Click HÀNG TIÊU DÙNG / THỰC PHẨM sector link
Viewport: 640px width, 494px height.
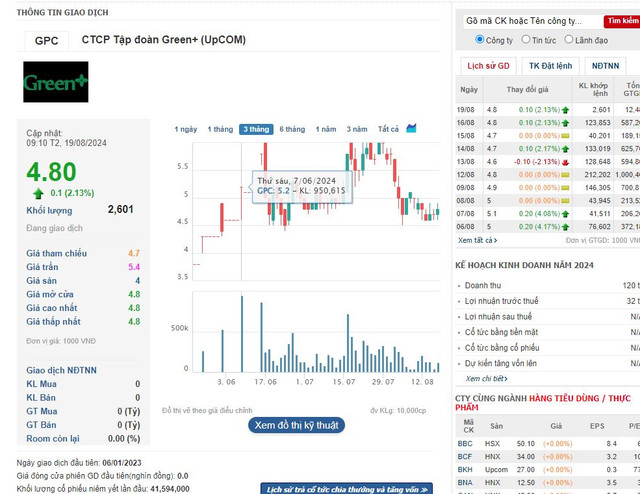coord(543,403)
